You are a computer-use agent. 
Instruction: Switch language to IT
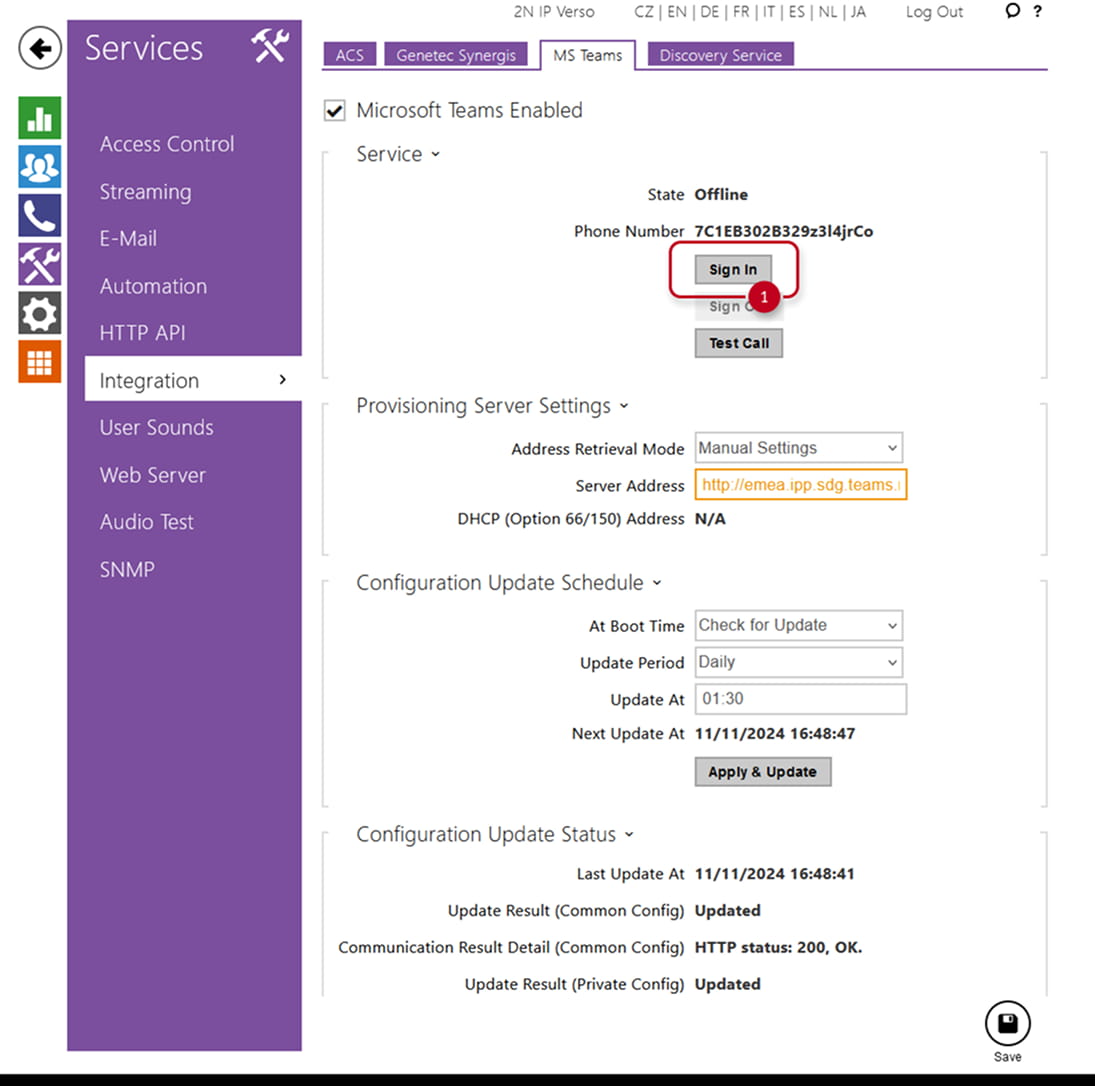769,12
